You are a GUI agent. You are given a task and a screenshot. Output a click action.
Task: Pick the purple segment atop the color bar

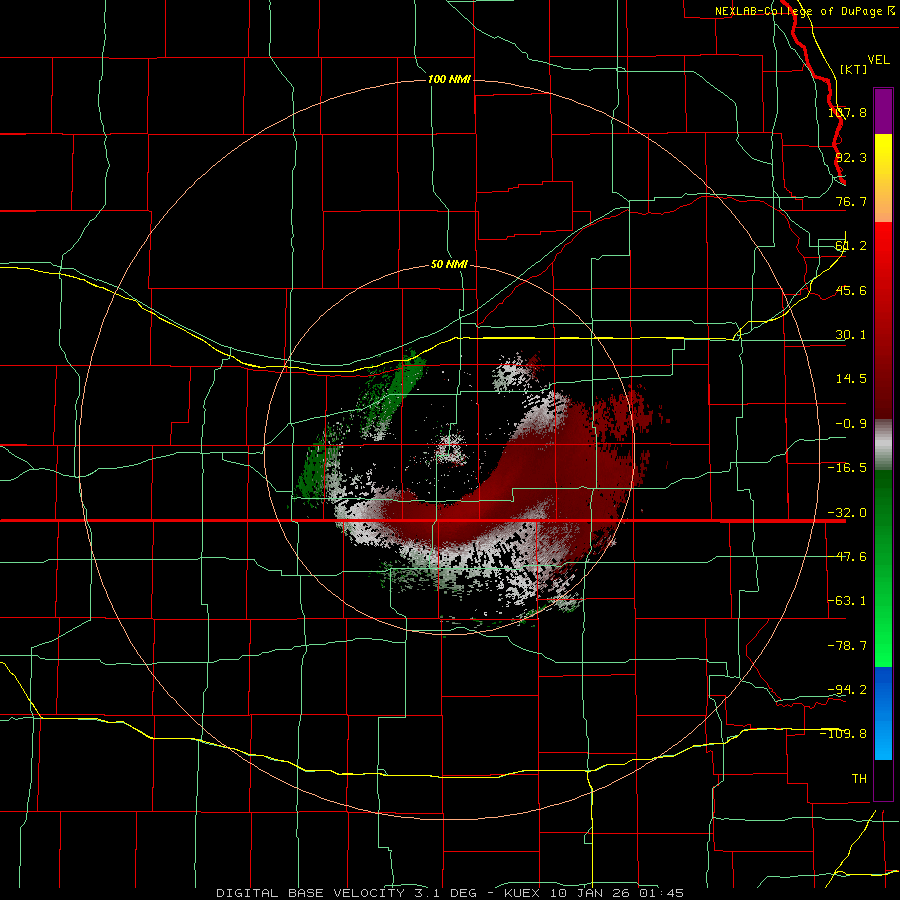click(x=883, y=111)
